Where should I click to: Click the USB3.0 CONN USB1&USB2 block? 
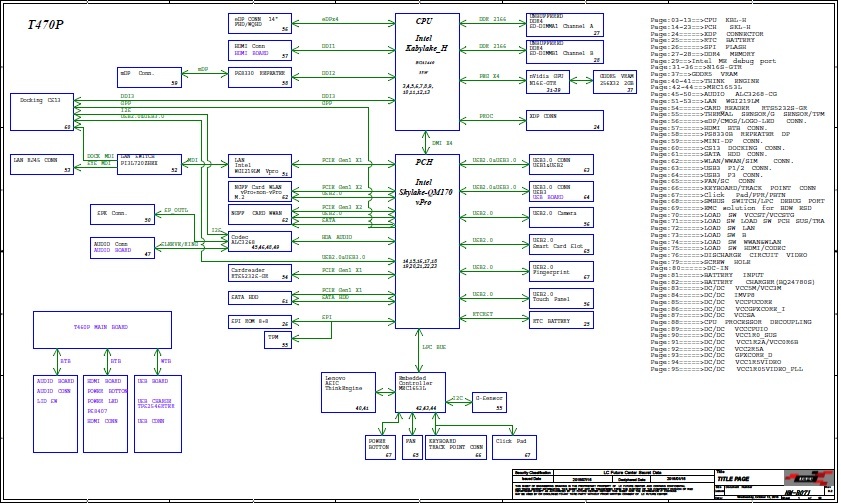[560, 165]
